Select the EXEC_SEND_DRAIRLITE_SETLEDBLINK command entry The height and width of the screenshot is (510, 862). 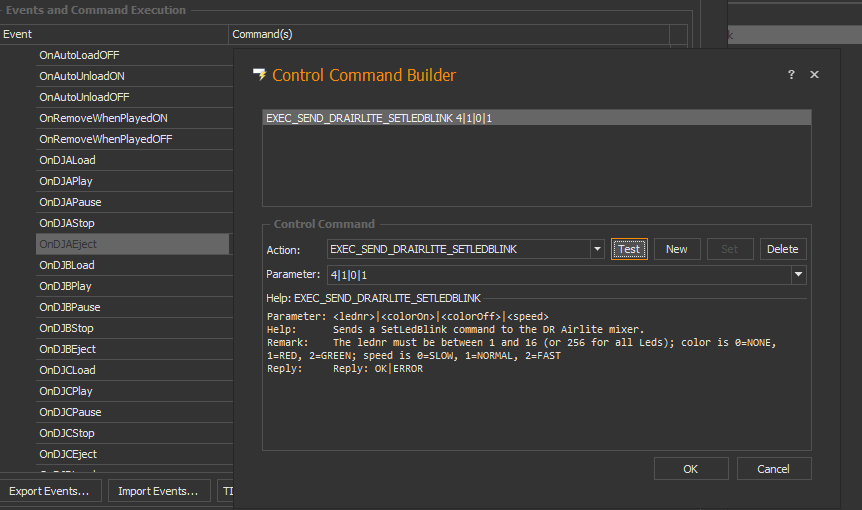click(x=380, y=118)
